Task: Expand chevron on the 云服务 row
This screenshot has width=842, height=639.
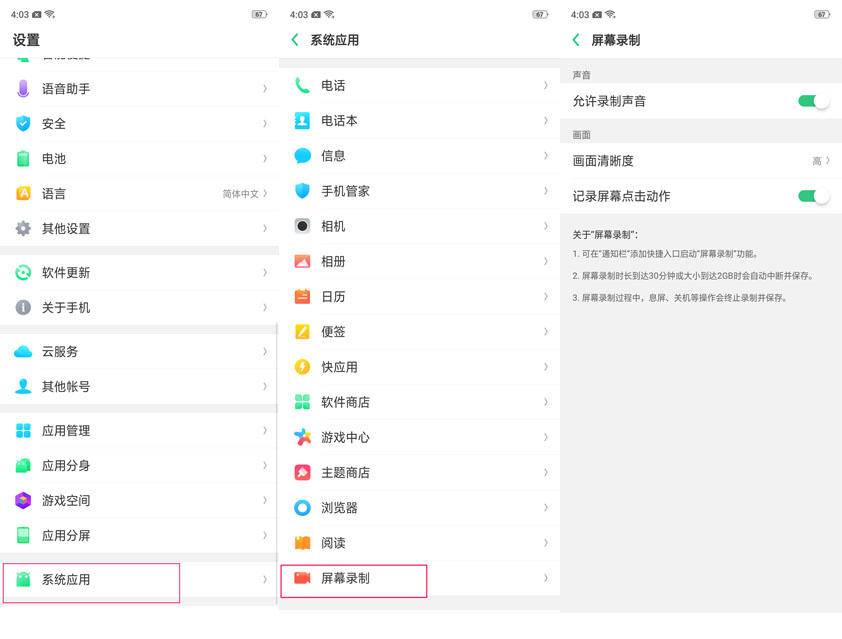Action: pyautogui.click(x=265, y=352)
